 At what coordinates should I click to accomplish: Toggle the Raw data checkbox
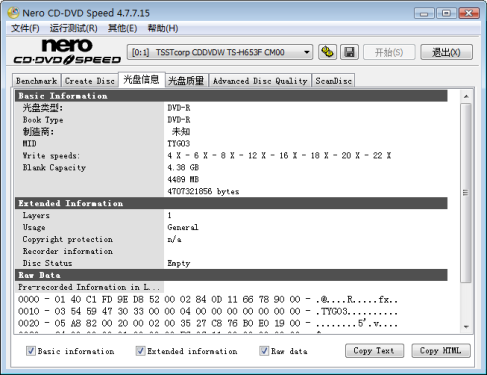click(264, 351)
